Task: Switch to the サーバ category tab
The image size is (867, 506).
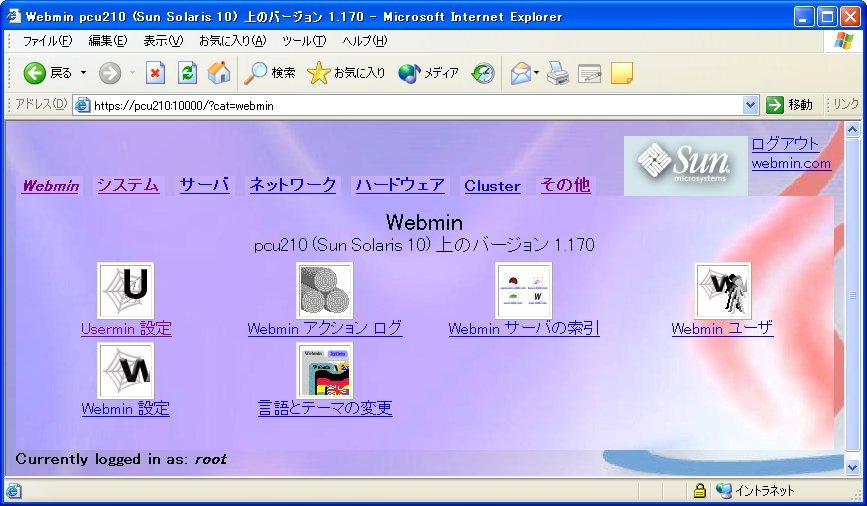Action: pyautogui.click(x=204, y=185)
